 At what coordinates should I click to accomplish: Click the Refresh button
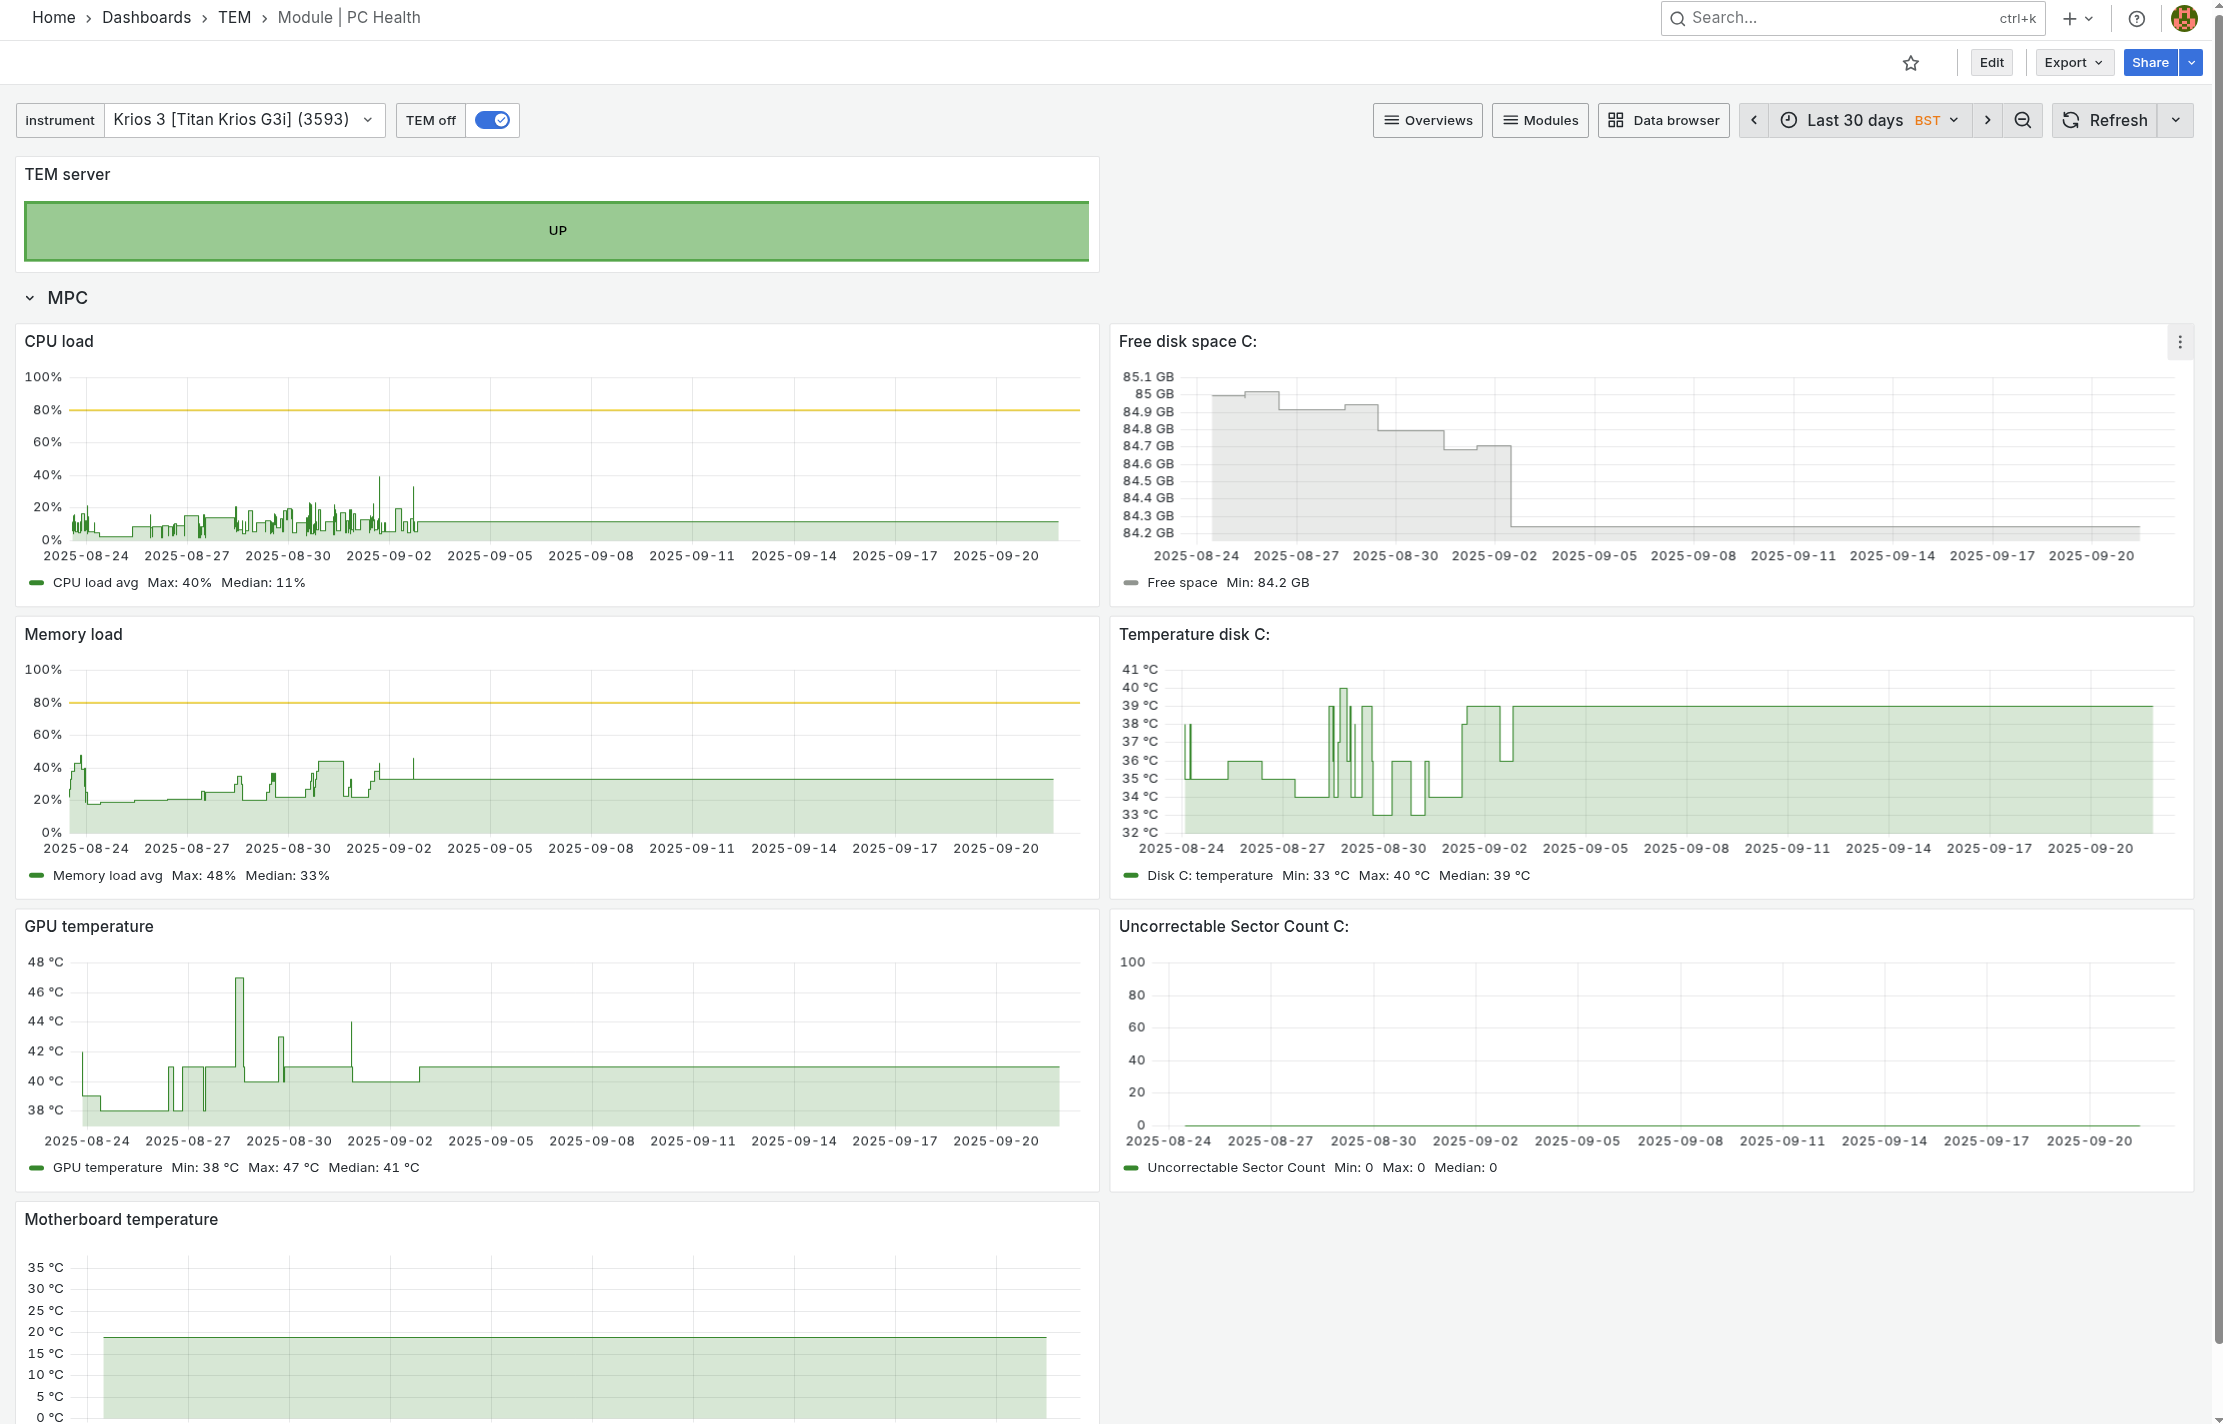[2104, 120]
